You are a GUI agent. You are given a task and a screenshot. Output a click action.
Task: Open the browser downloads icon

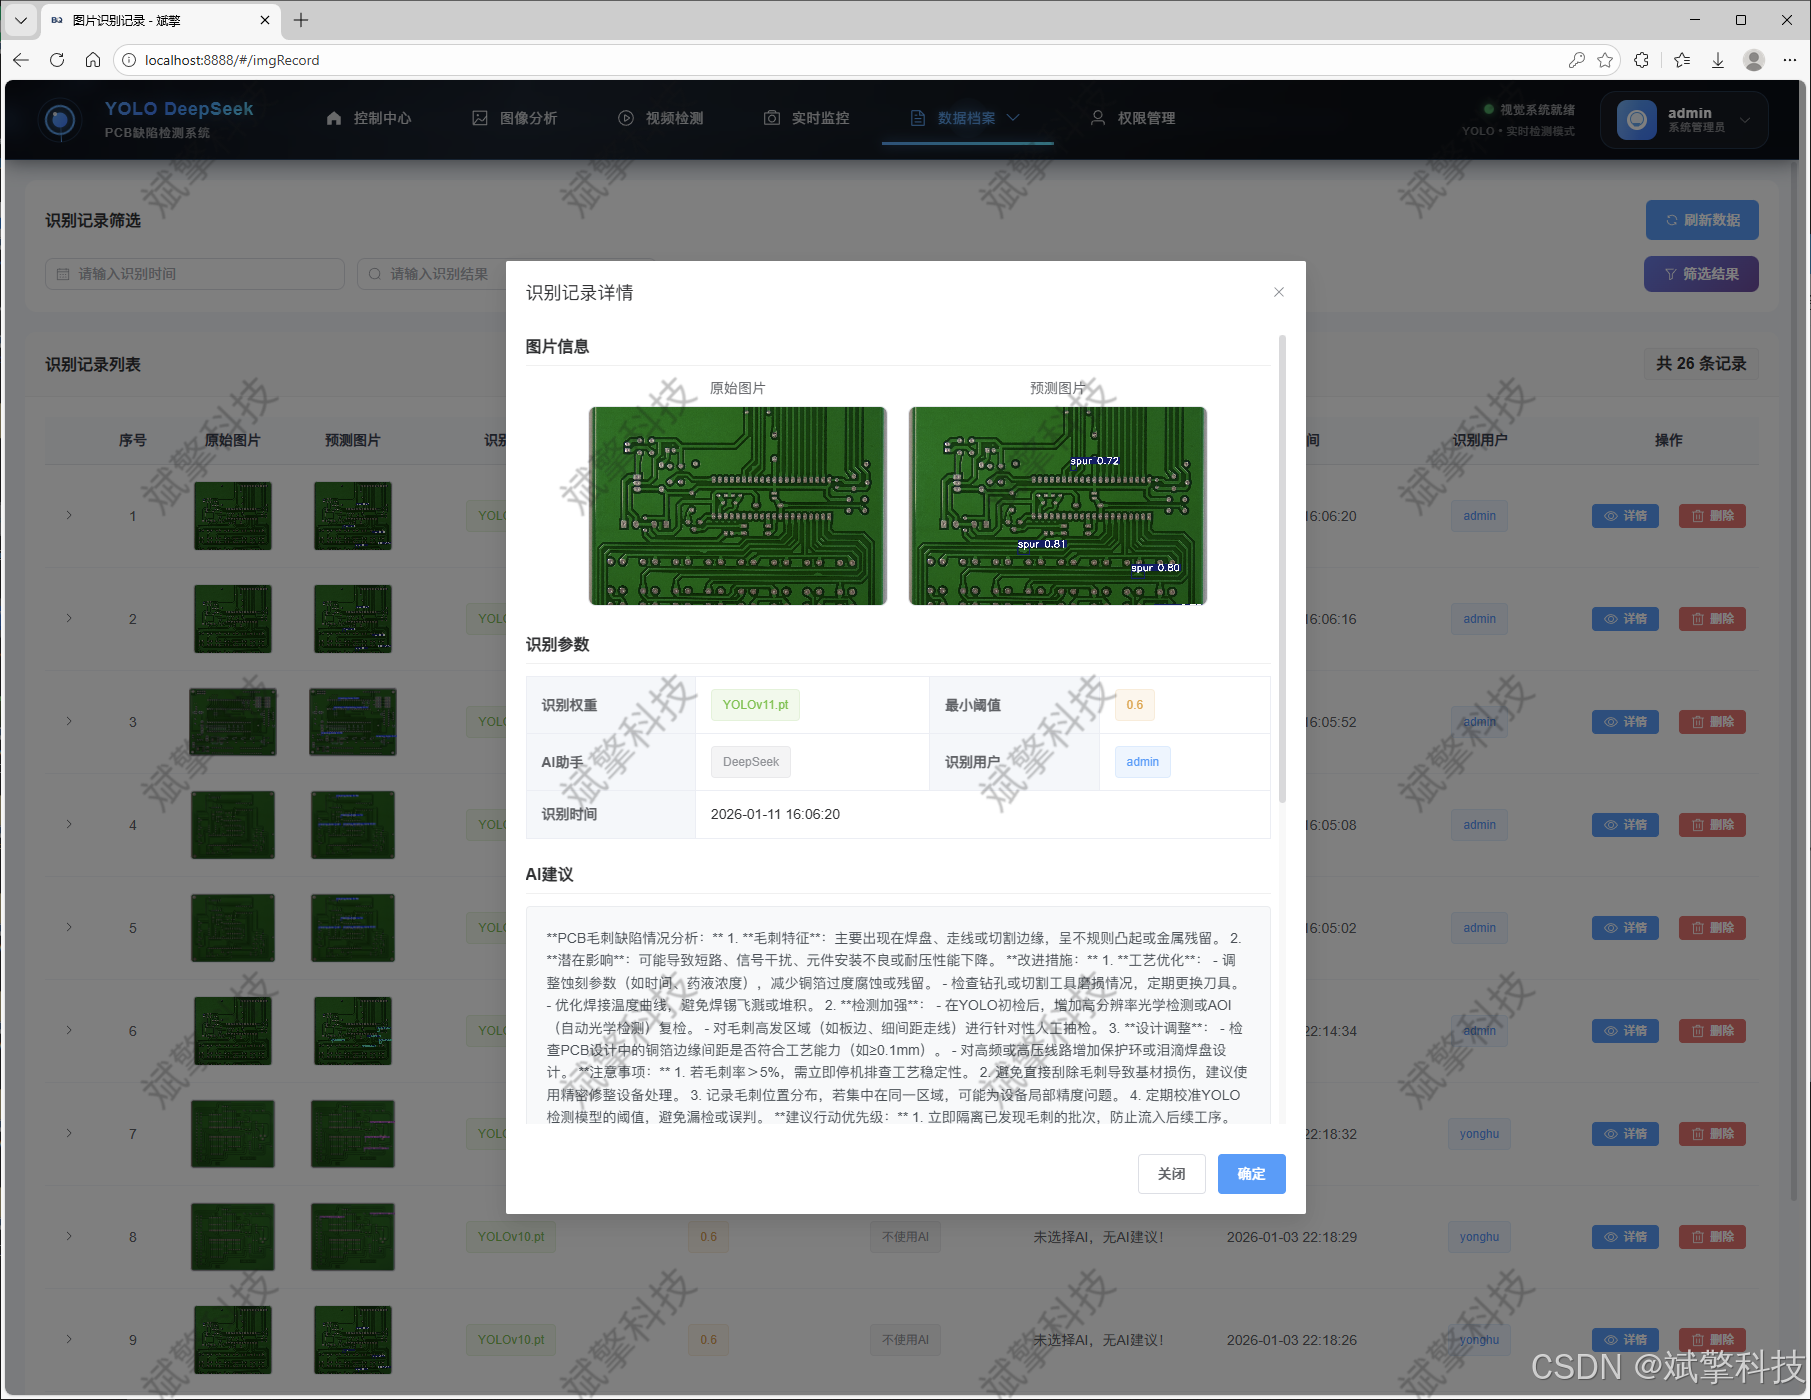(1718, 60)
